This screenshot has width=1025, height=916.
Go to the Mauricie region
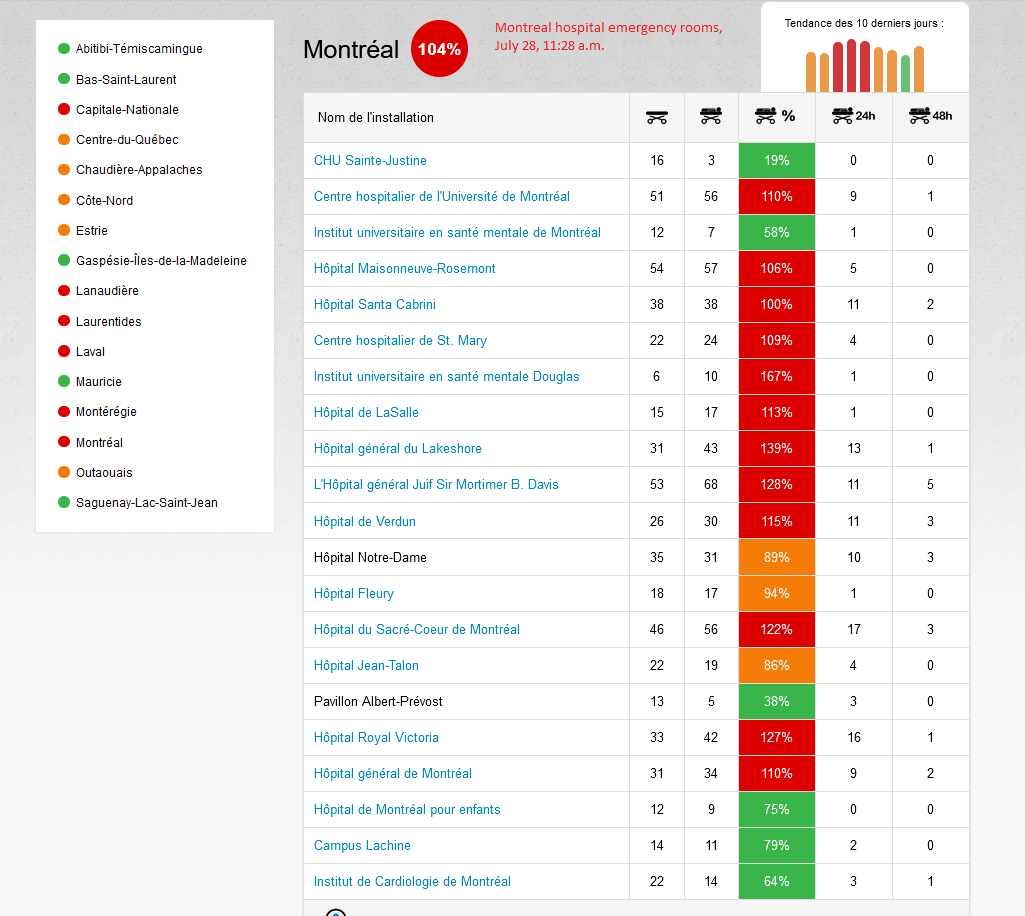(99, 381)
